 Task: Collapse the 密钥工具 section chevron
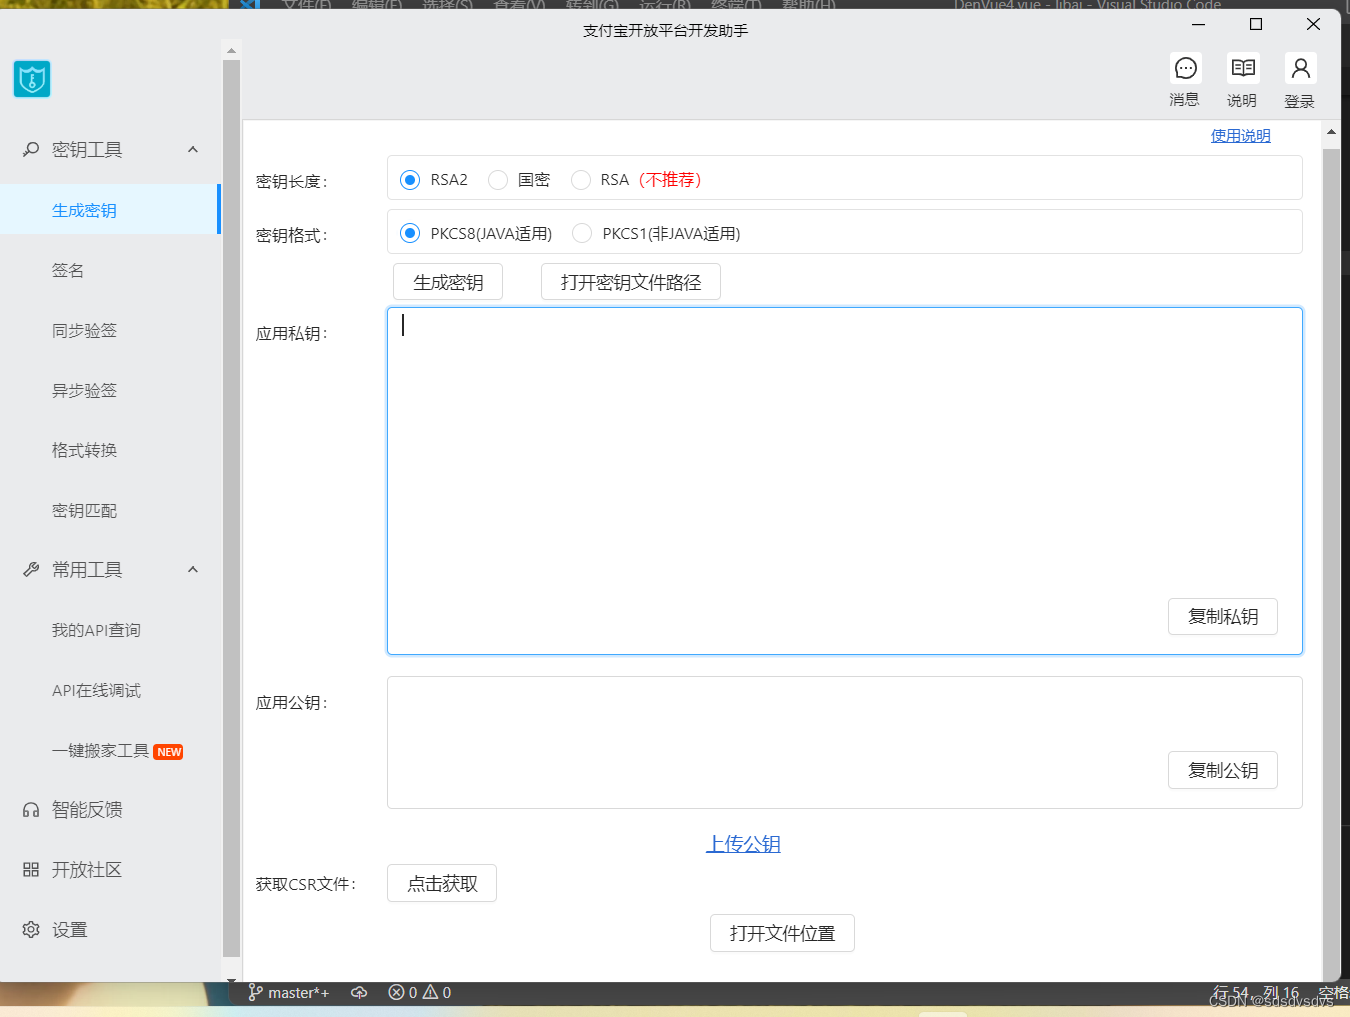pyautogui.click(x=193, y=149)
